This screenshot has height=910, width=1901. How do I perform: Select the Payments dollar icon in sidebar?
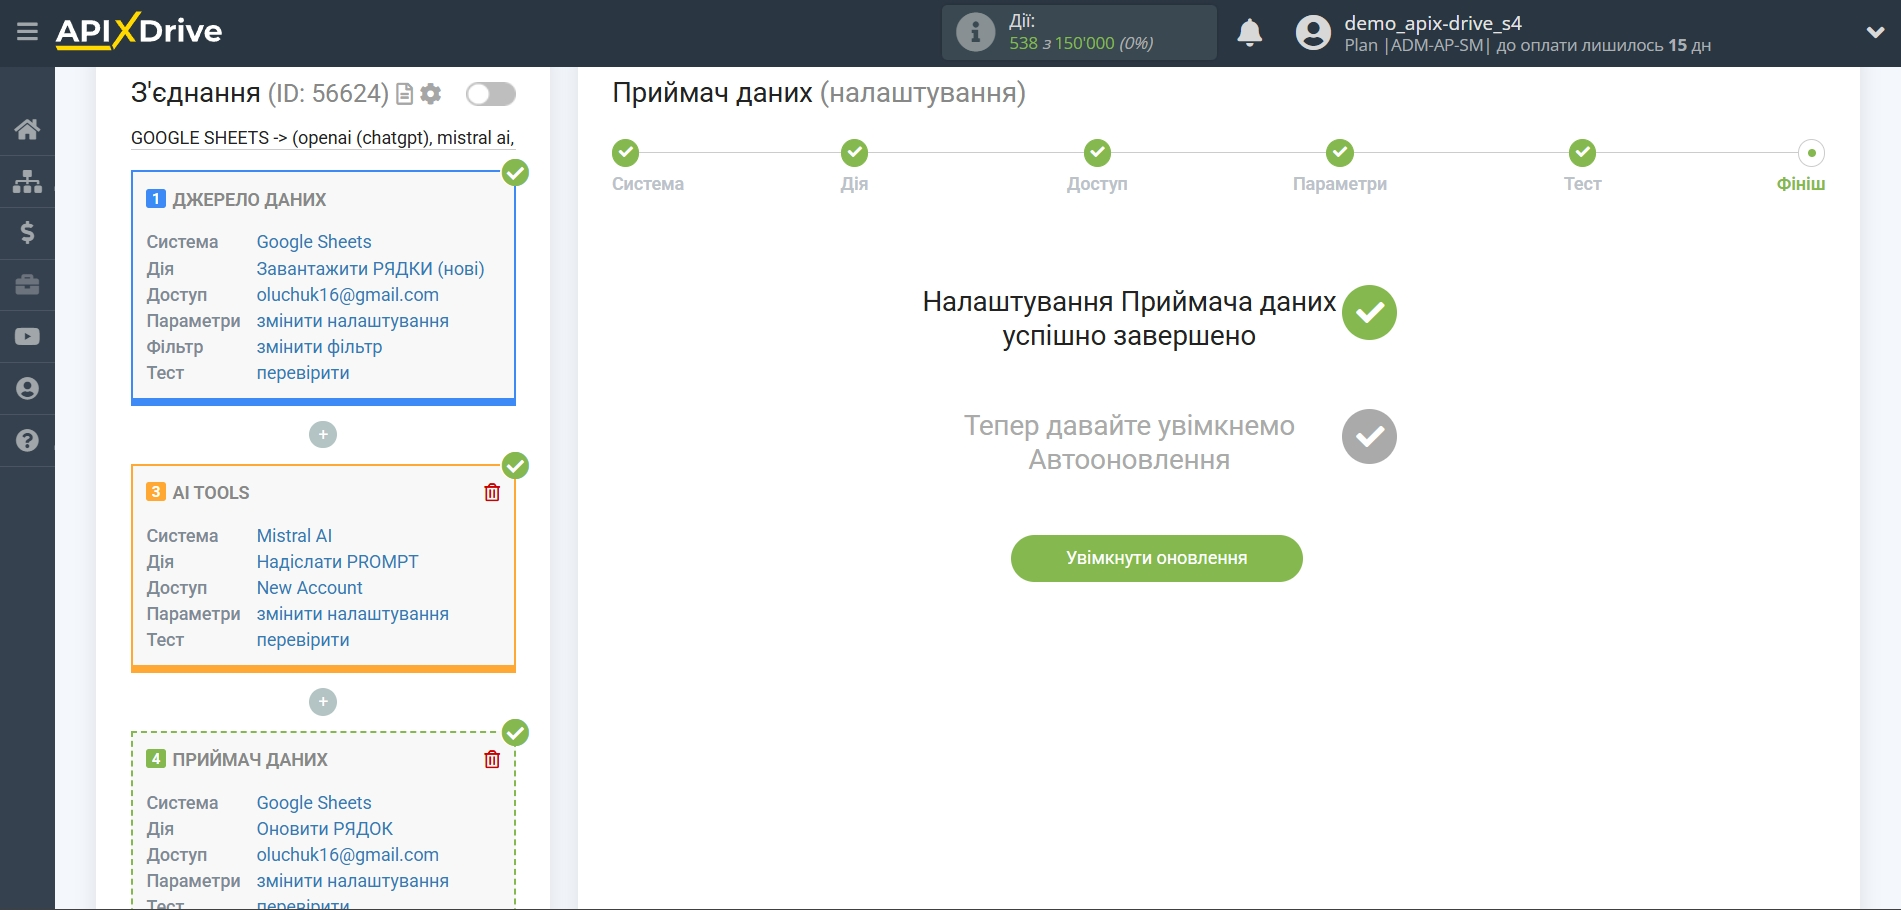27,233
